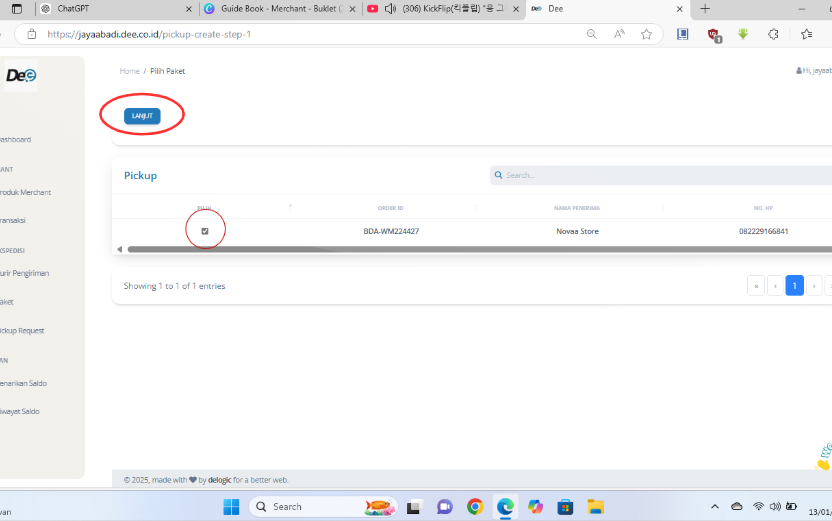The width and height of the screenshot is (832, 521).
Task: Open a new browser tab
Action: tap(705, 8)
